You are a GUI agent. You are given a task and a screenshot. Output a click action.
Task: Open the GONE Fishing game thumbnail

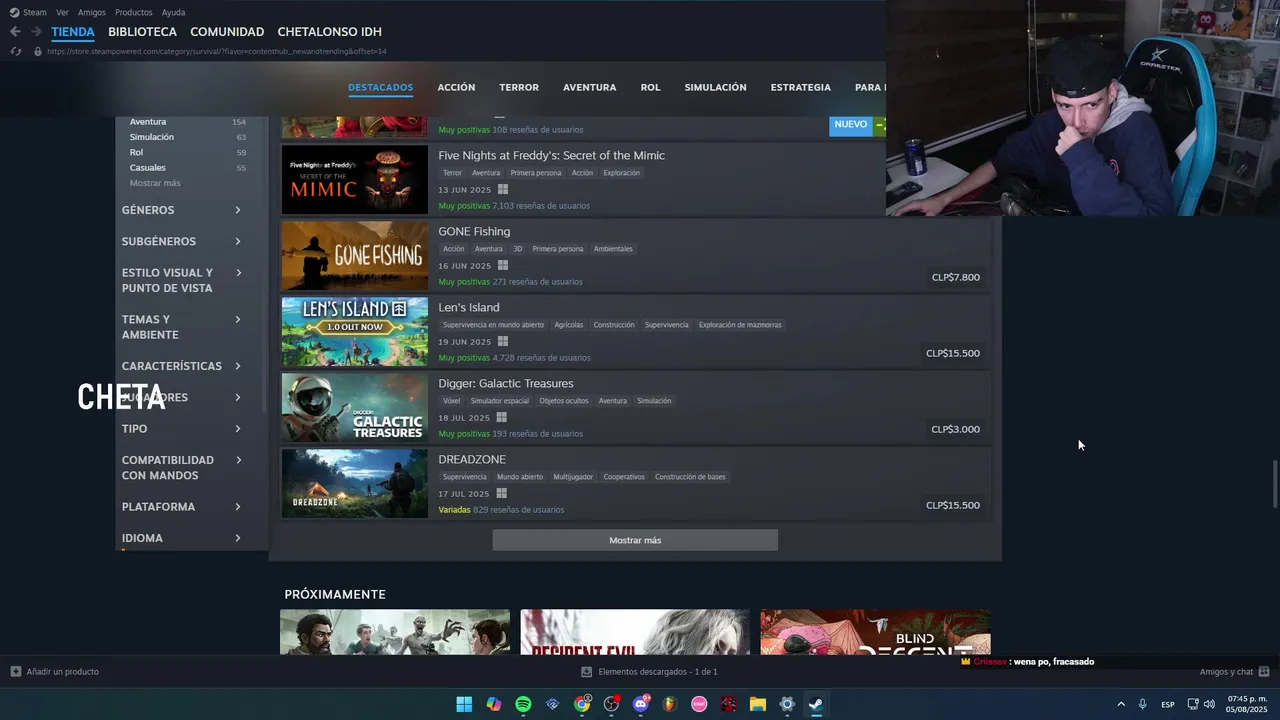[x=355, y=256]
